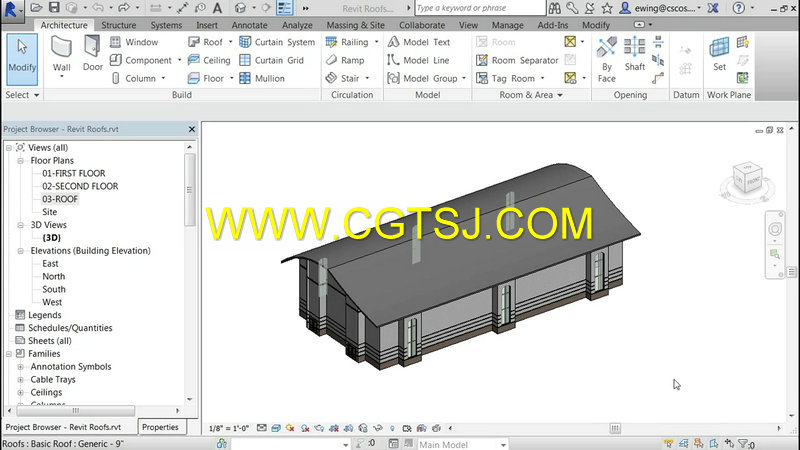This screenshot has width=800, height=450.
Task: Click the Open file icon
Action: coord(36,8)
